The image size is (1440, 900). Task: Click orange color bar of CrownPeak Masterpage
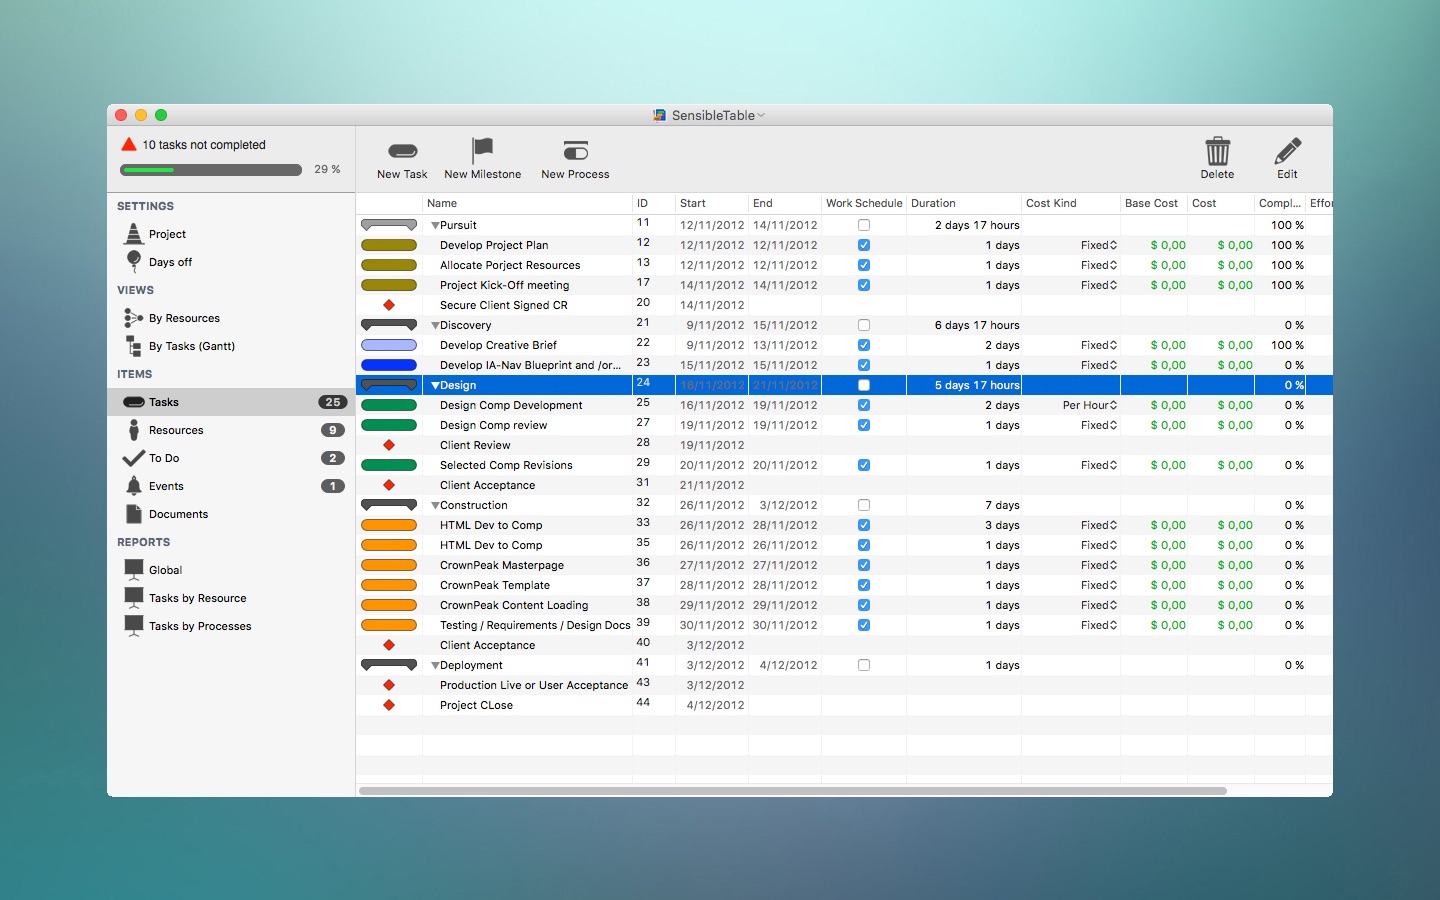389,565
